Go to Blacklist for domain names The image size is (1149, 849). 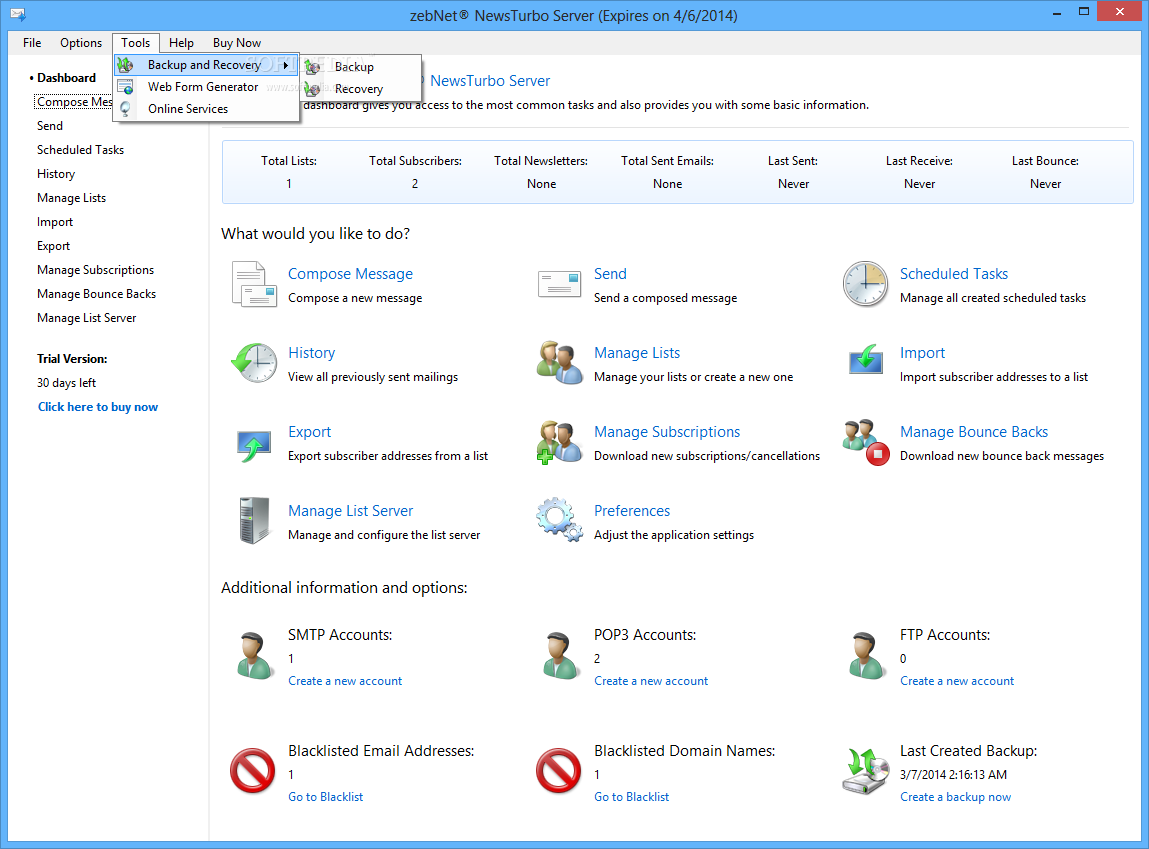click(x=632, y=797)
